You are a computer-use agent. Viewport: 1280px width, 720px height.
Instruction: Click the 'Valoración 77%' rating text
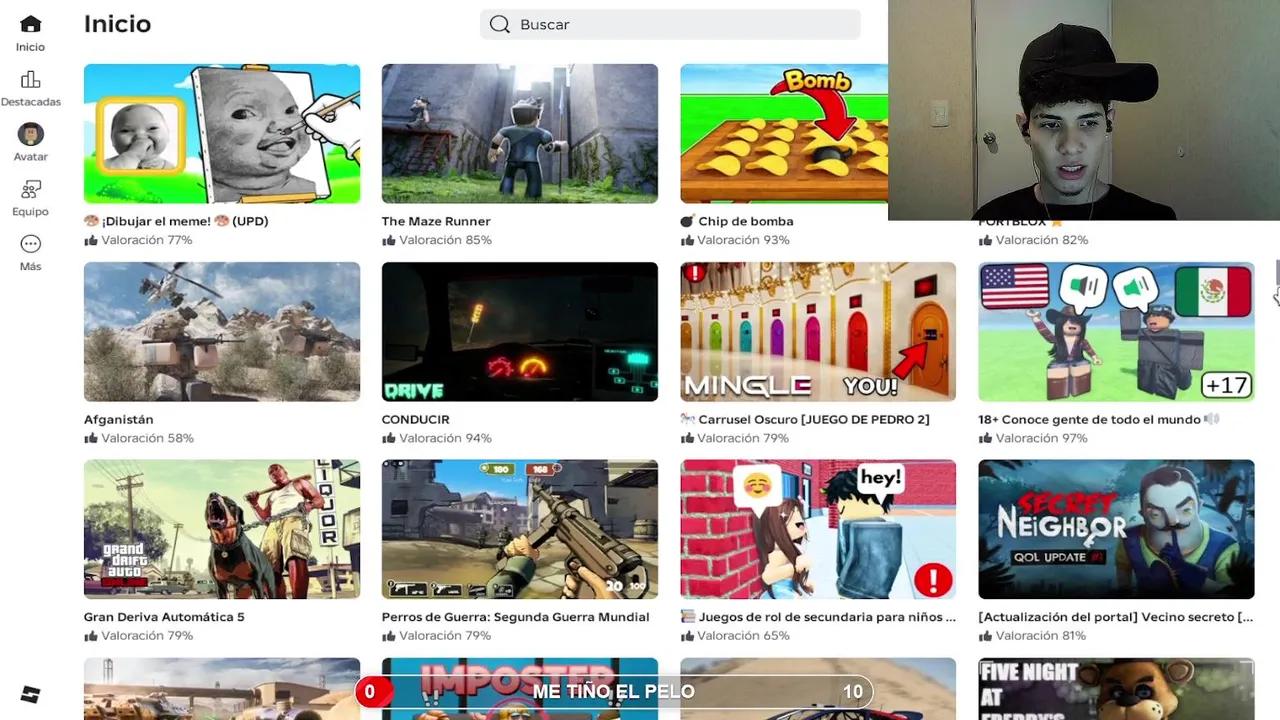pos(147,240)
